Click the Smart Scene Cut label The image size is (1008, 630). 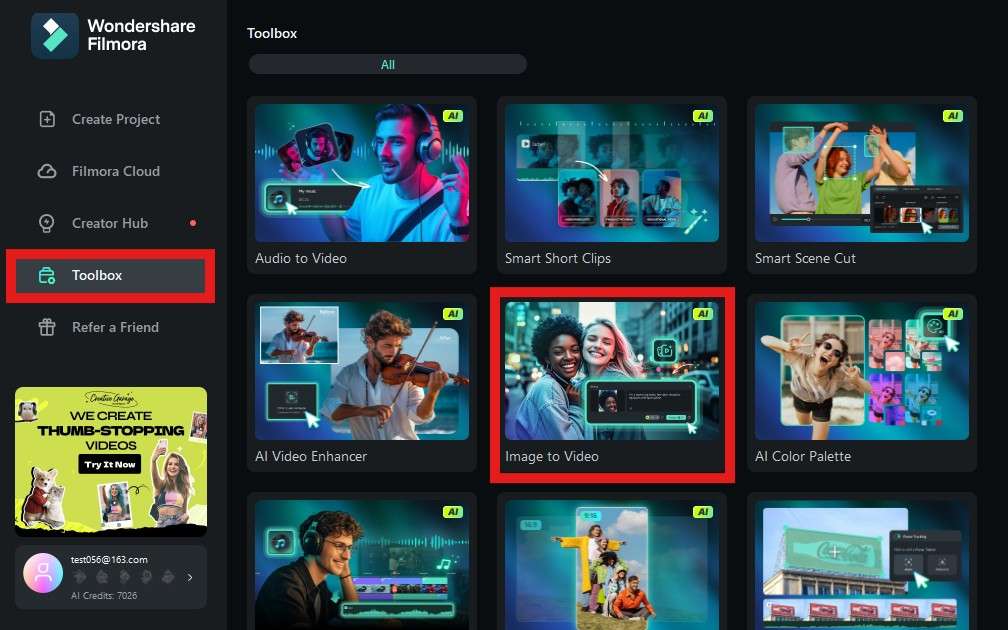click(x=805, y=258)
